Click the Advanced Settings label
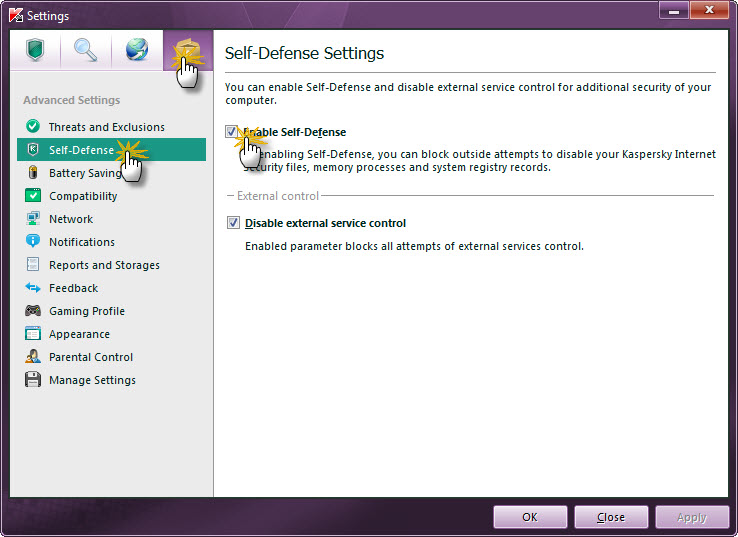The image size is (738, 537). (x=72, y=100)
